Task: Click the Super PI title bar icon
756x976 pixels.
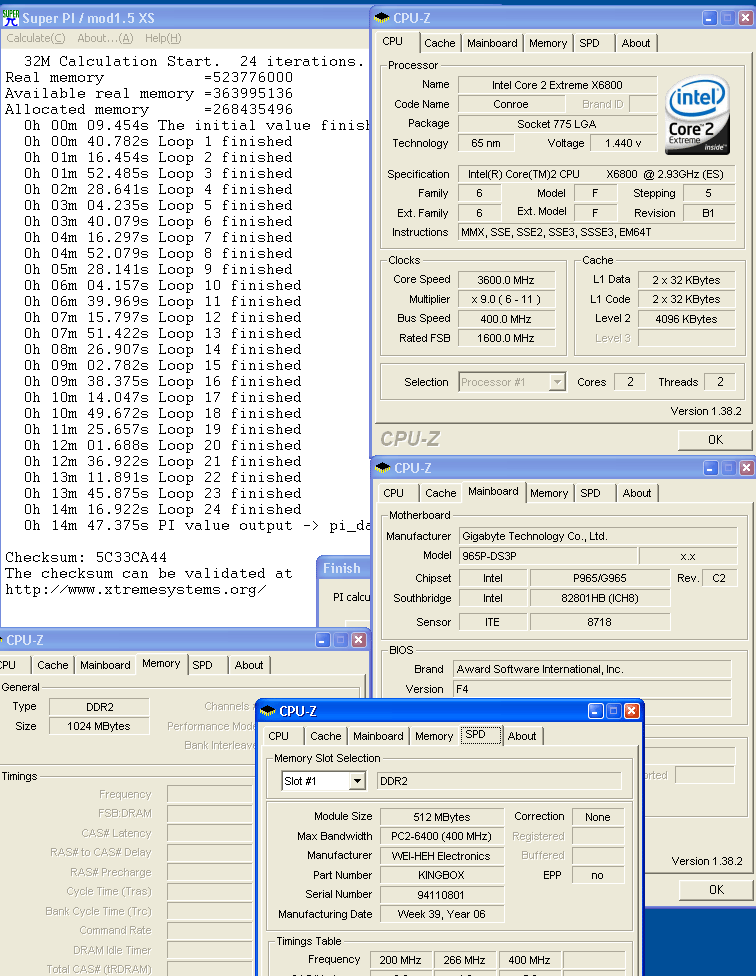Action: click(11, 18)
